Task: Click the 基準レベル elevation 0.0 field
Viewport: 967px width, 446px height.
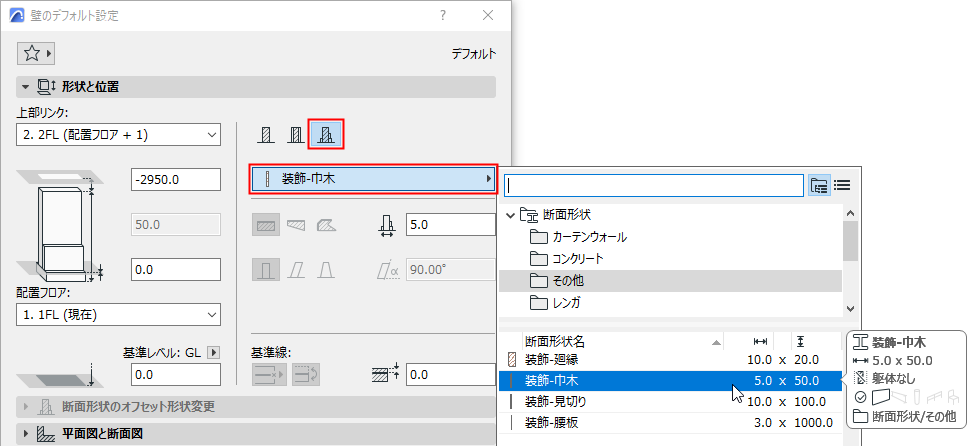Action: [x=176, y=374]
